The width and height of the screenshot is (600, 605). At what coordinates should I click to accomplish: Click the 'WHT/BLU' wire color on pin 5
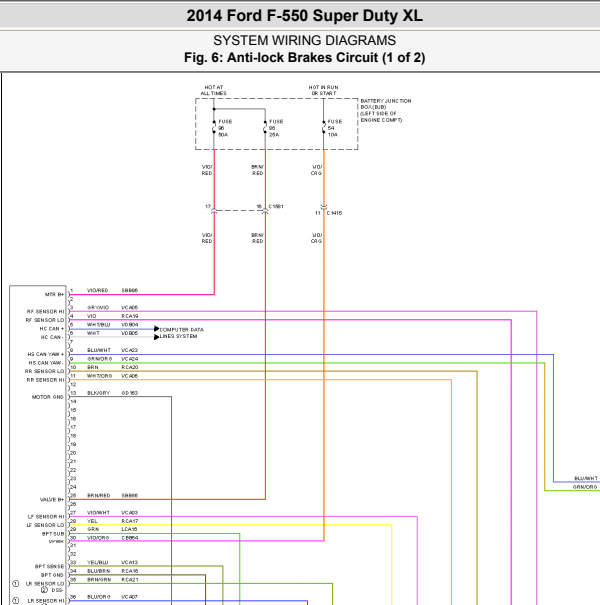pyautogui.click(x=98, y=325)
